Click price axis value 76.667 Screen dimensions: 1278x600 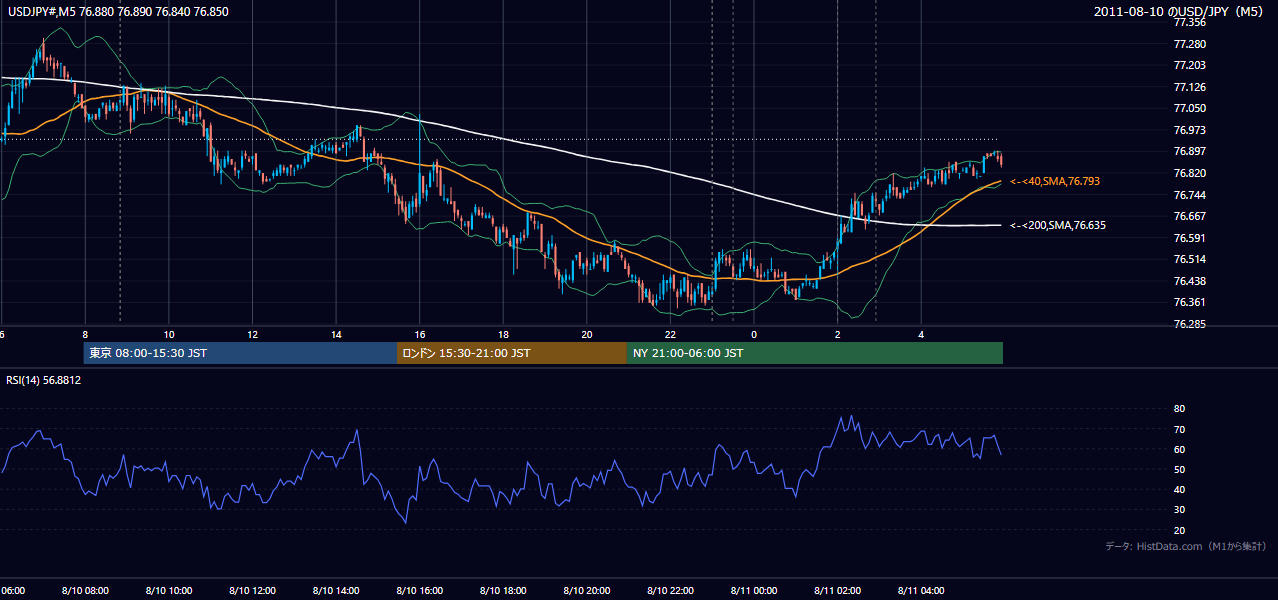[x=1190, y=216]
